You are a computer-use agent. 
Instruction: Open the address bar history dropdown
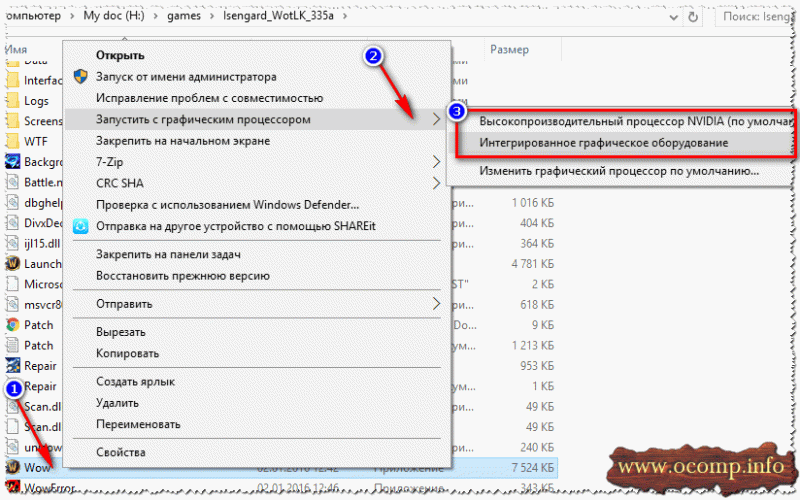673,17
